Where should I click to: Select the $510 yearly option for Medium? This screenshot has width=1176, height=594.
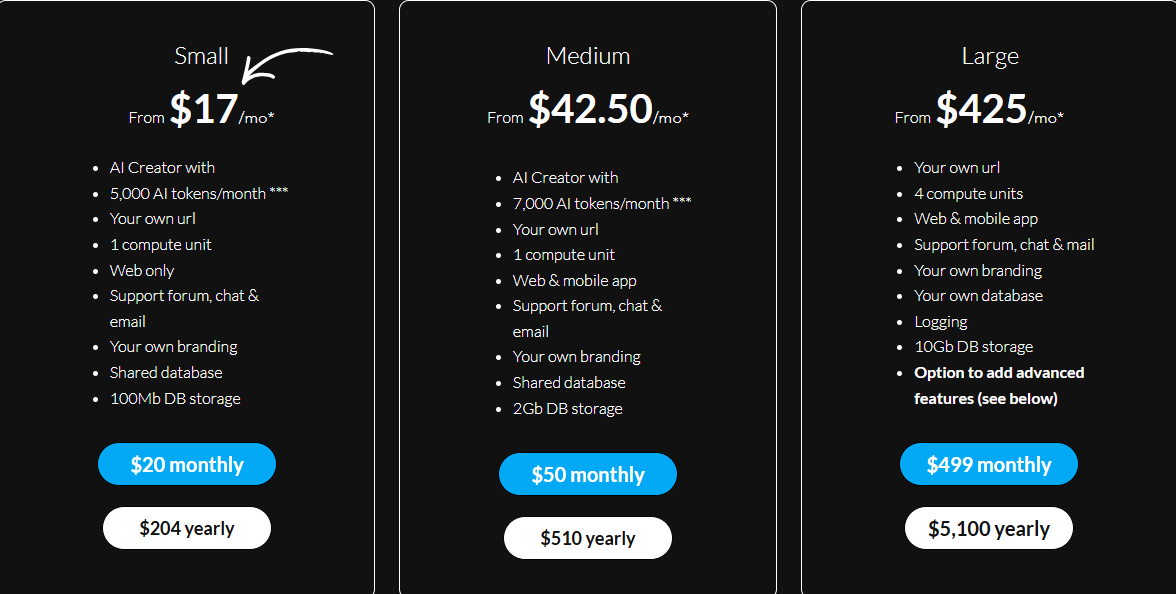pyautogui.click(x=587, y=537)
